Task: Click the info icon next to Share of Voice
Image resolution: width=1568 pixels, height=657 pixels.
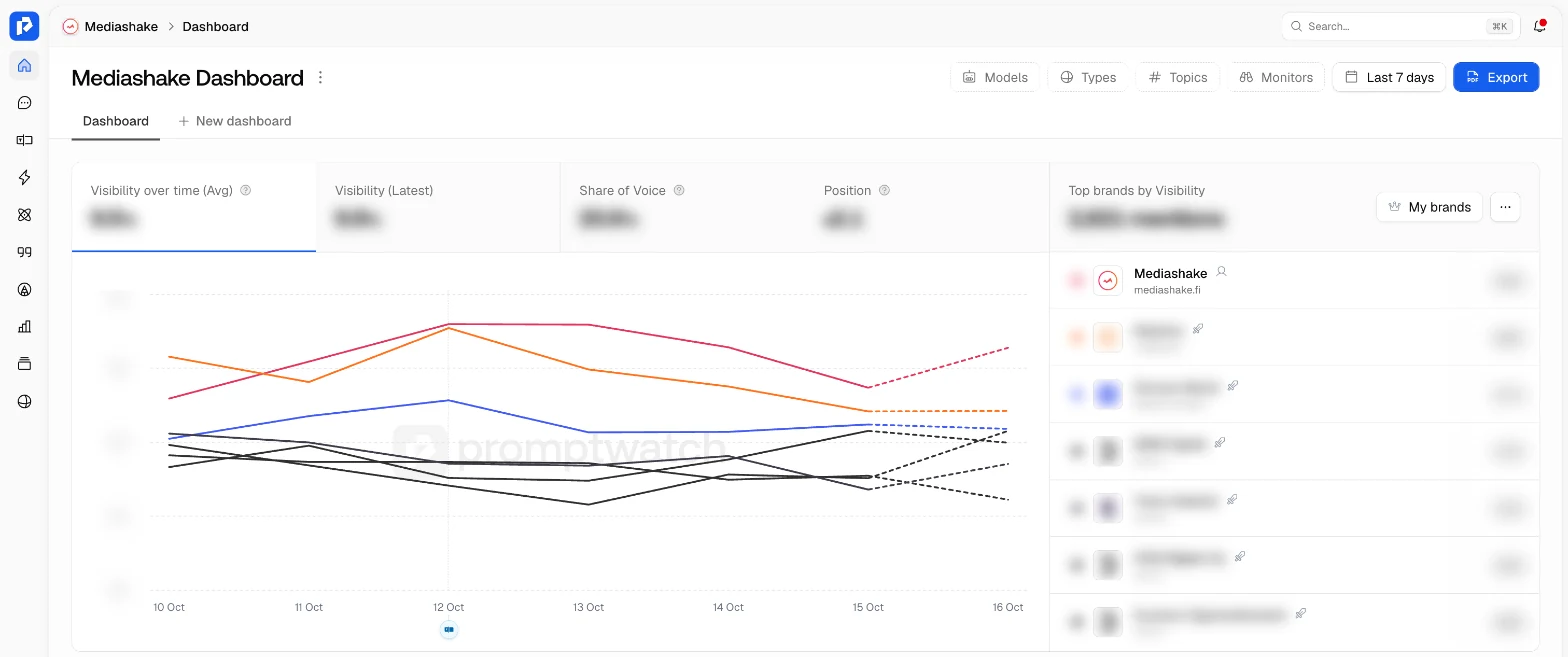Action: click(x=679, y=190)
